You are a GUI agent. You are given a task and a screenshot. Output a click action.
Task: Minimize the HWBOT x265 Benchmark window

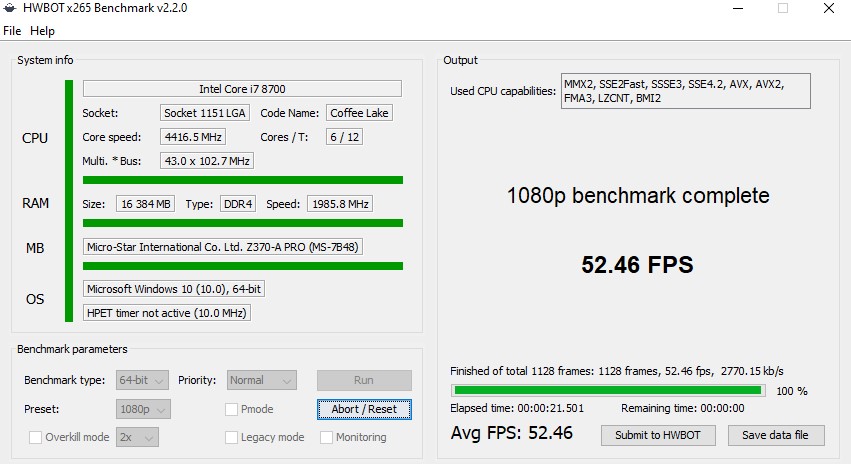[738, 8]
